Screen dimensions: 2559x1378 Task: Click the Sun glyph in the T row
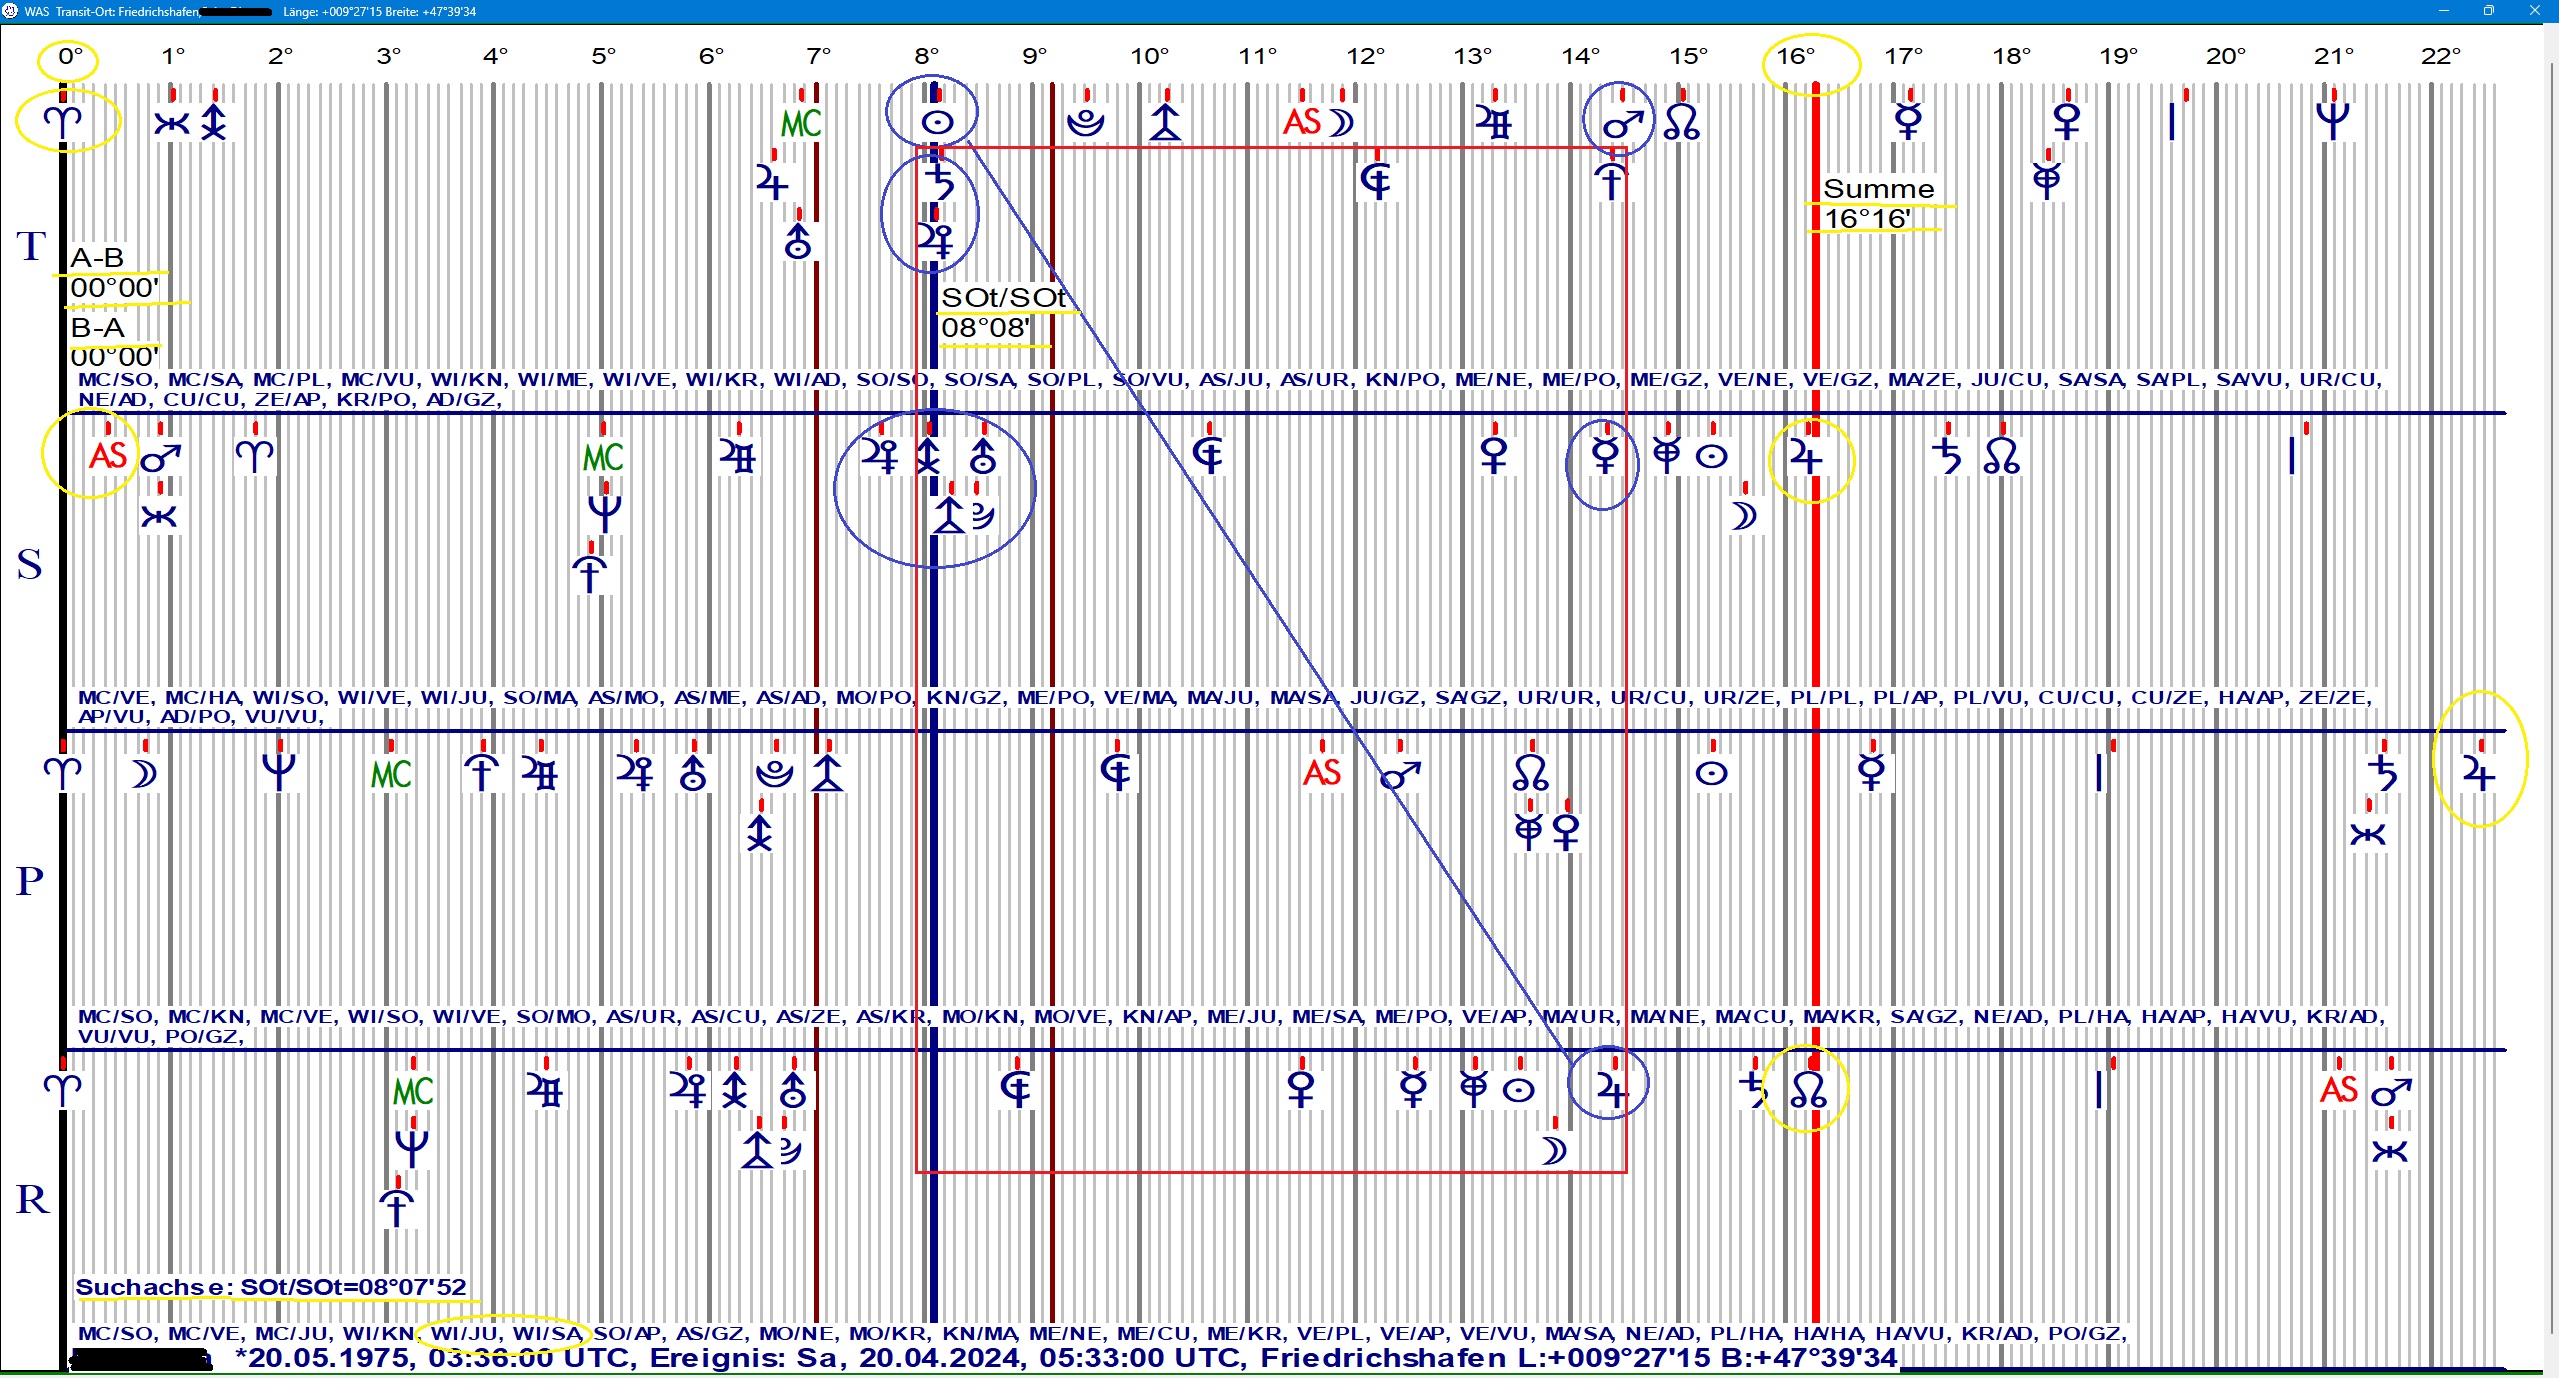(x=936, y=123)
